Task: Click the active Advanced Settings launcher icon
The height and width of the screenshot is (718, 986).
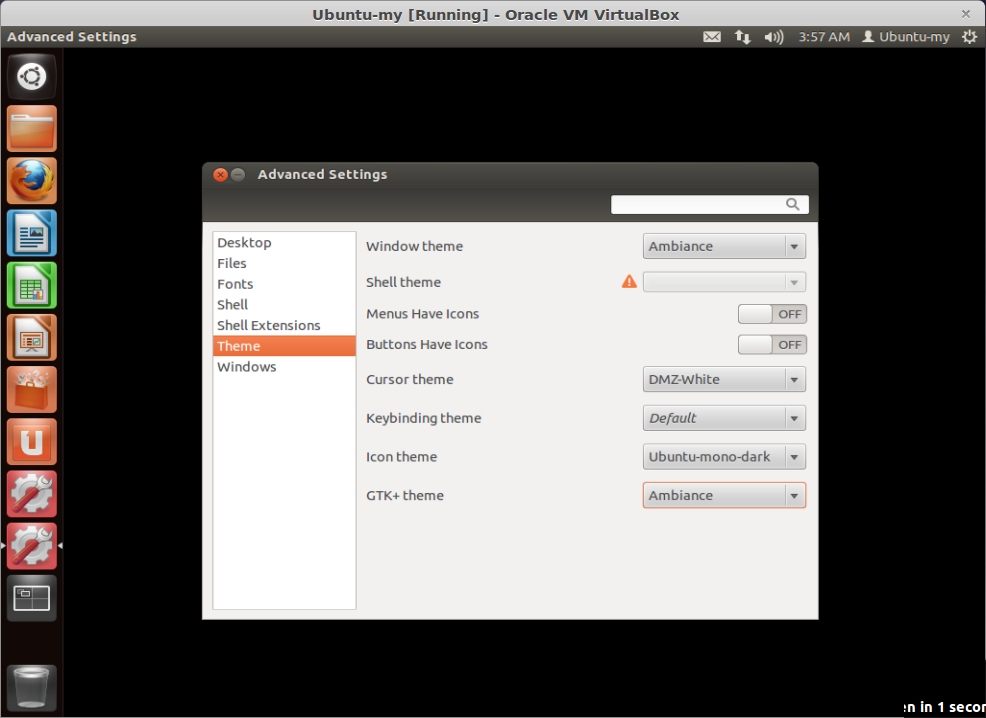Action: point(31,546)
